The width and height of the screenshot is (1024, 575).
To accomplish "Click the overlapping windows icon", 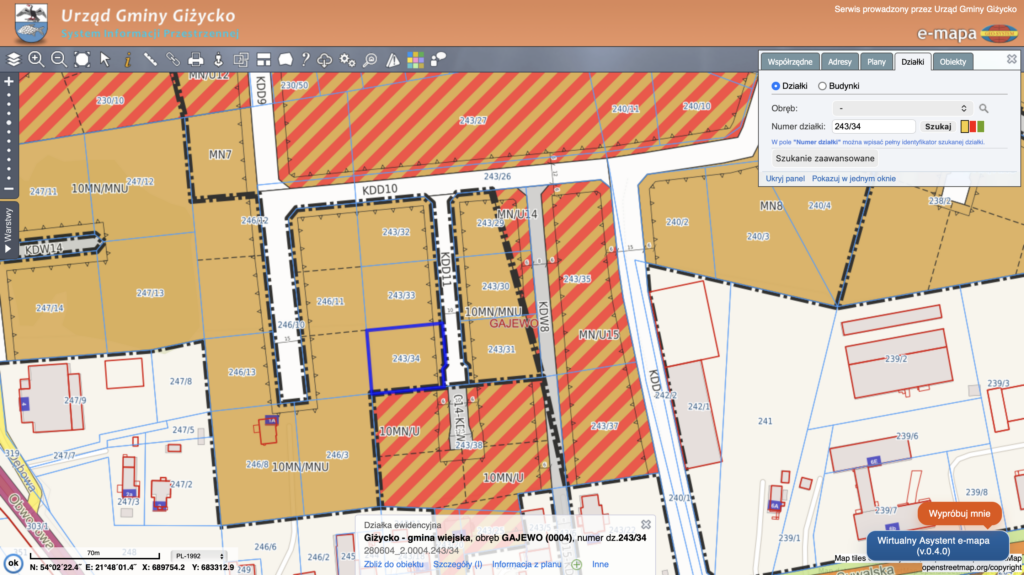I will click(x=241, y=59).
